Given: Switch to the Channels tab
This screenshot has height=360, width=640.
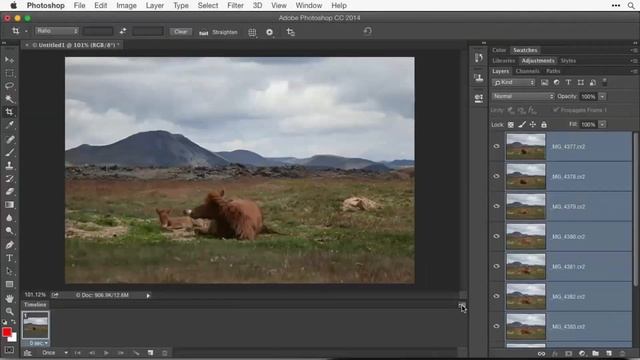Looking at the screenshot, I should tap(527, 71).
